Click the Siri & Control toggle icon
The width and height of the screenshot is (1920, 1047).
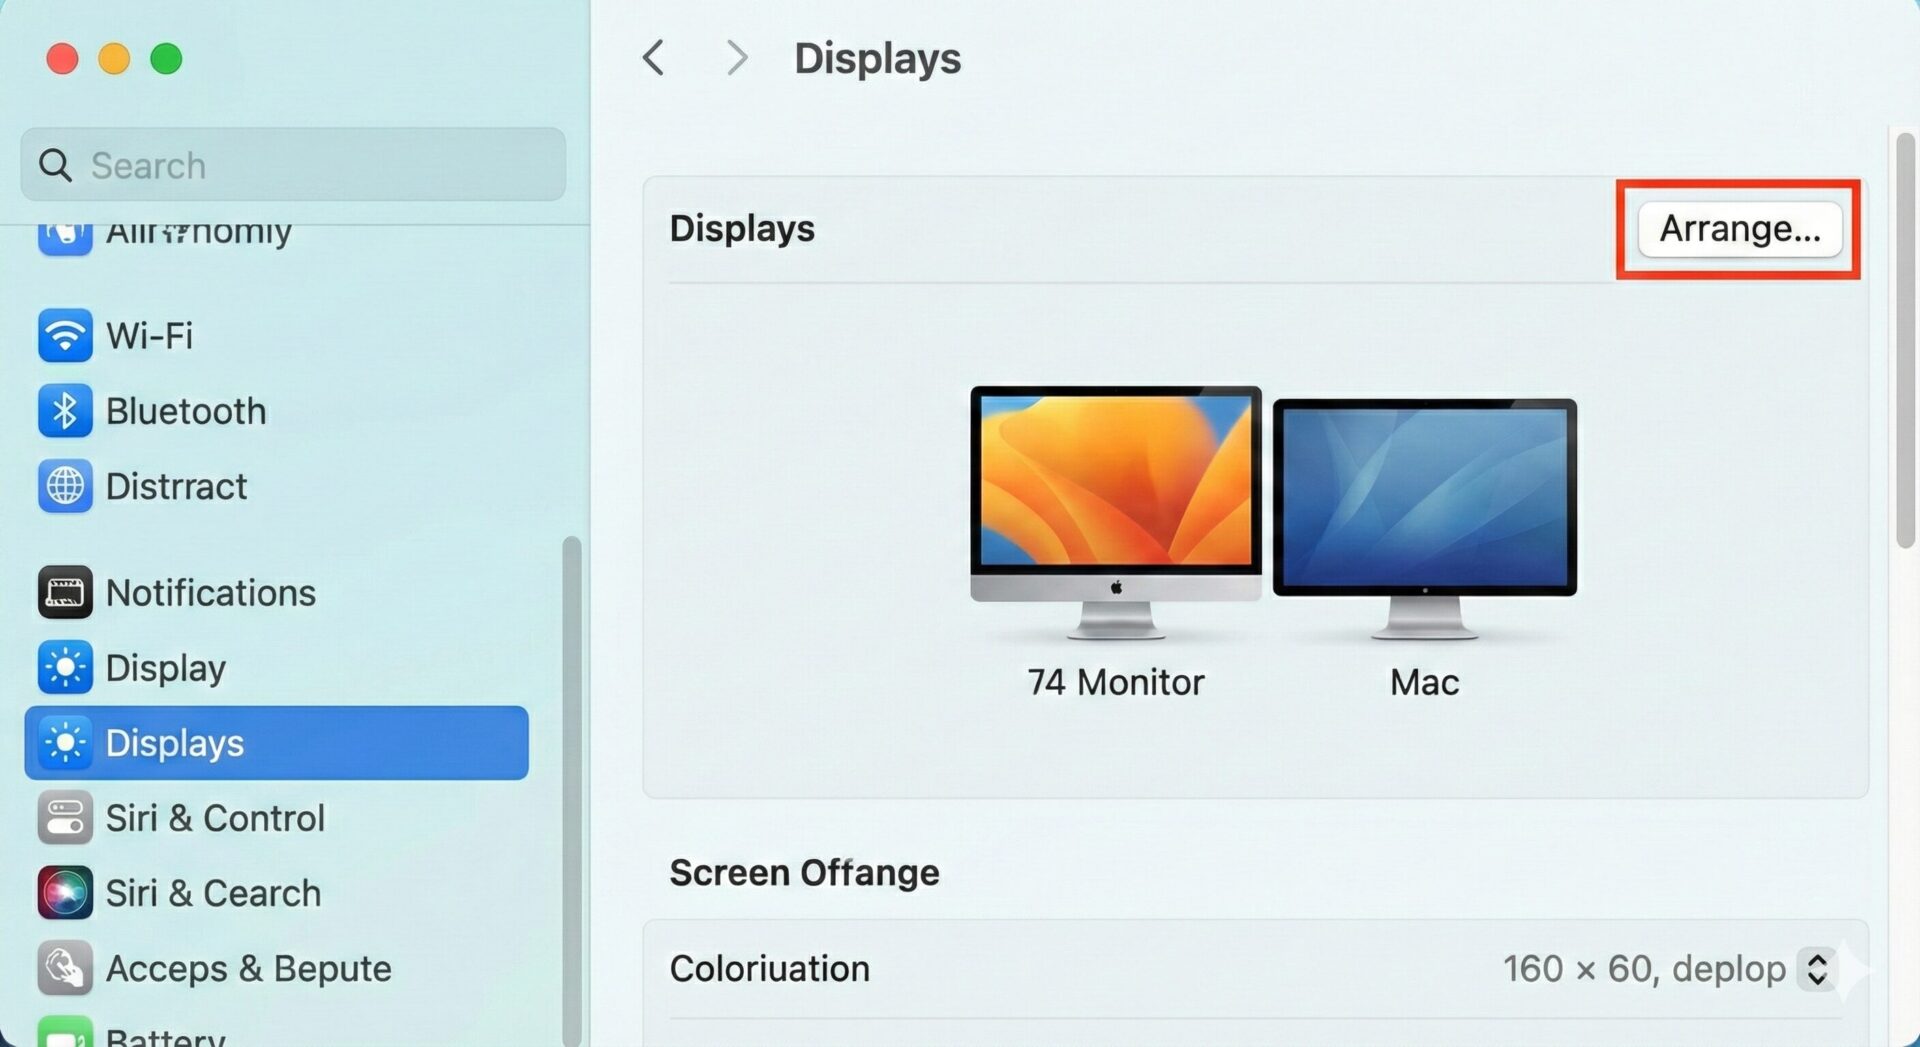pos(65,818)
